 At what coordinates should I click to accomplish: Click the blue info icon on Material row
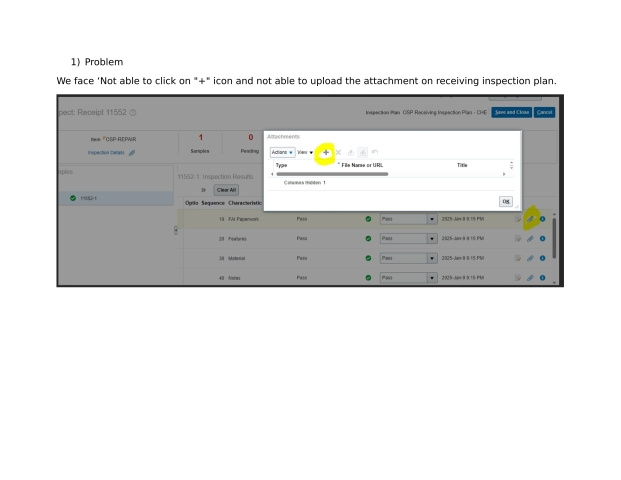[543, 258]
